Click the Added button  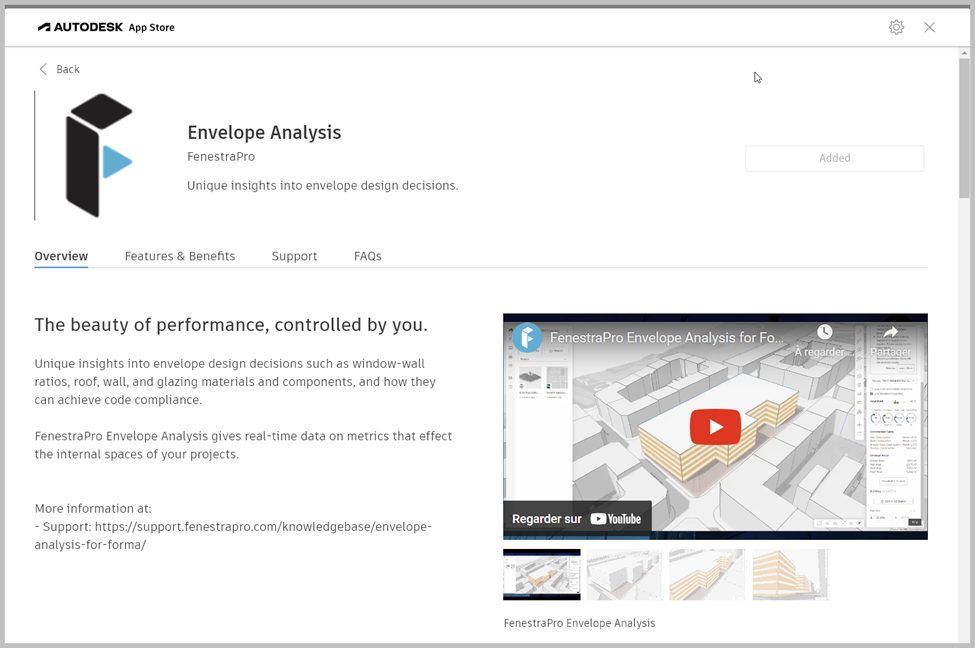tap(834, 158)
